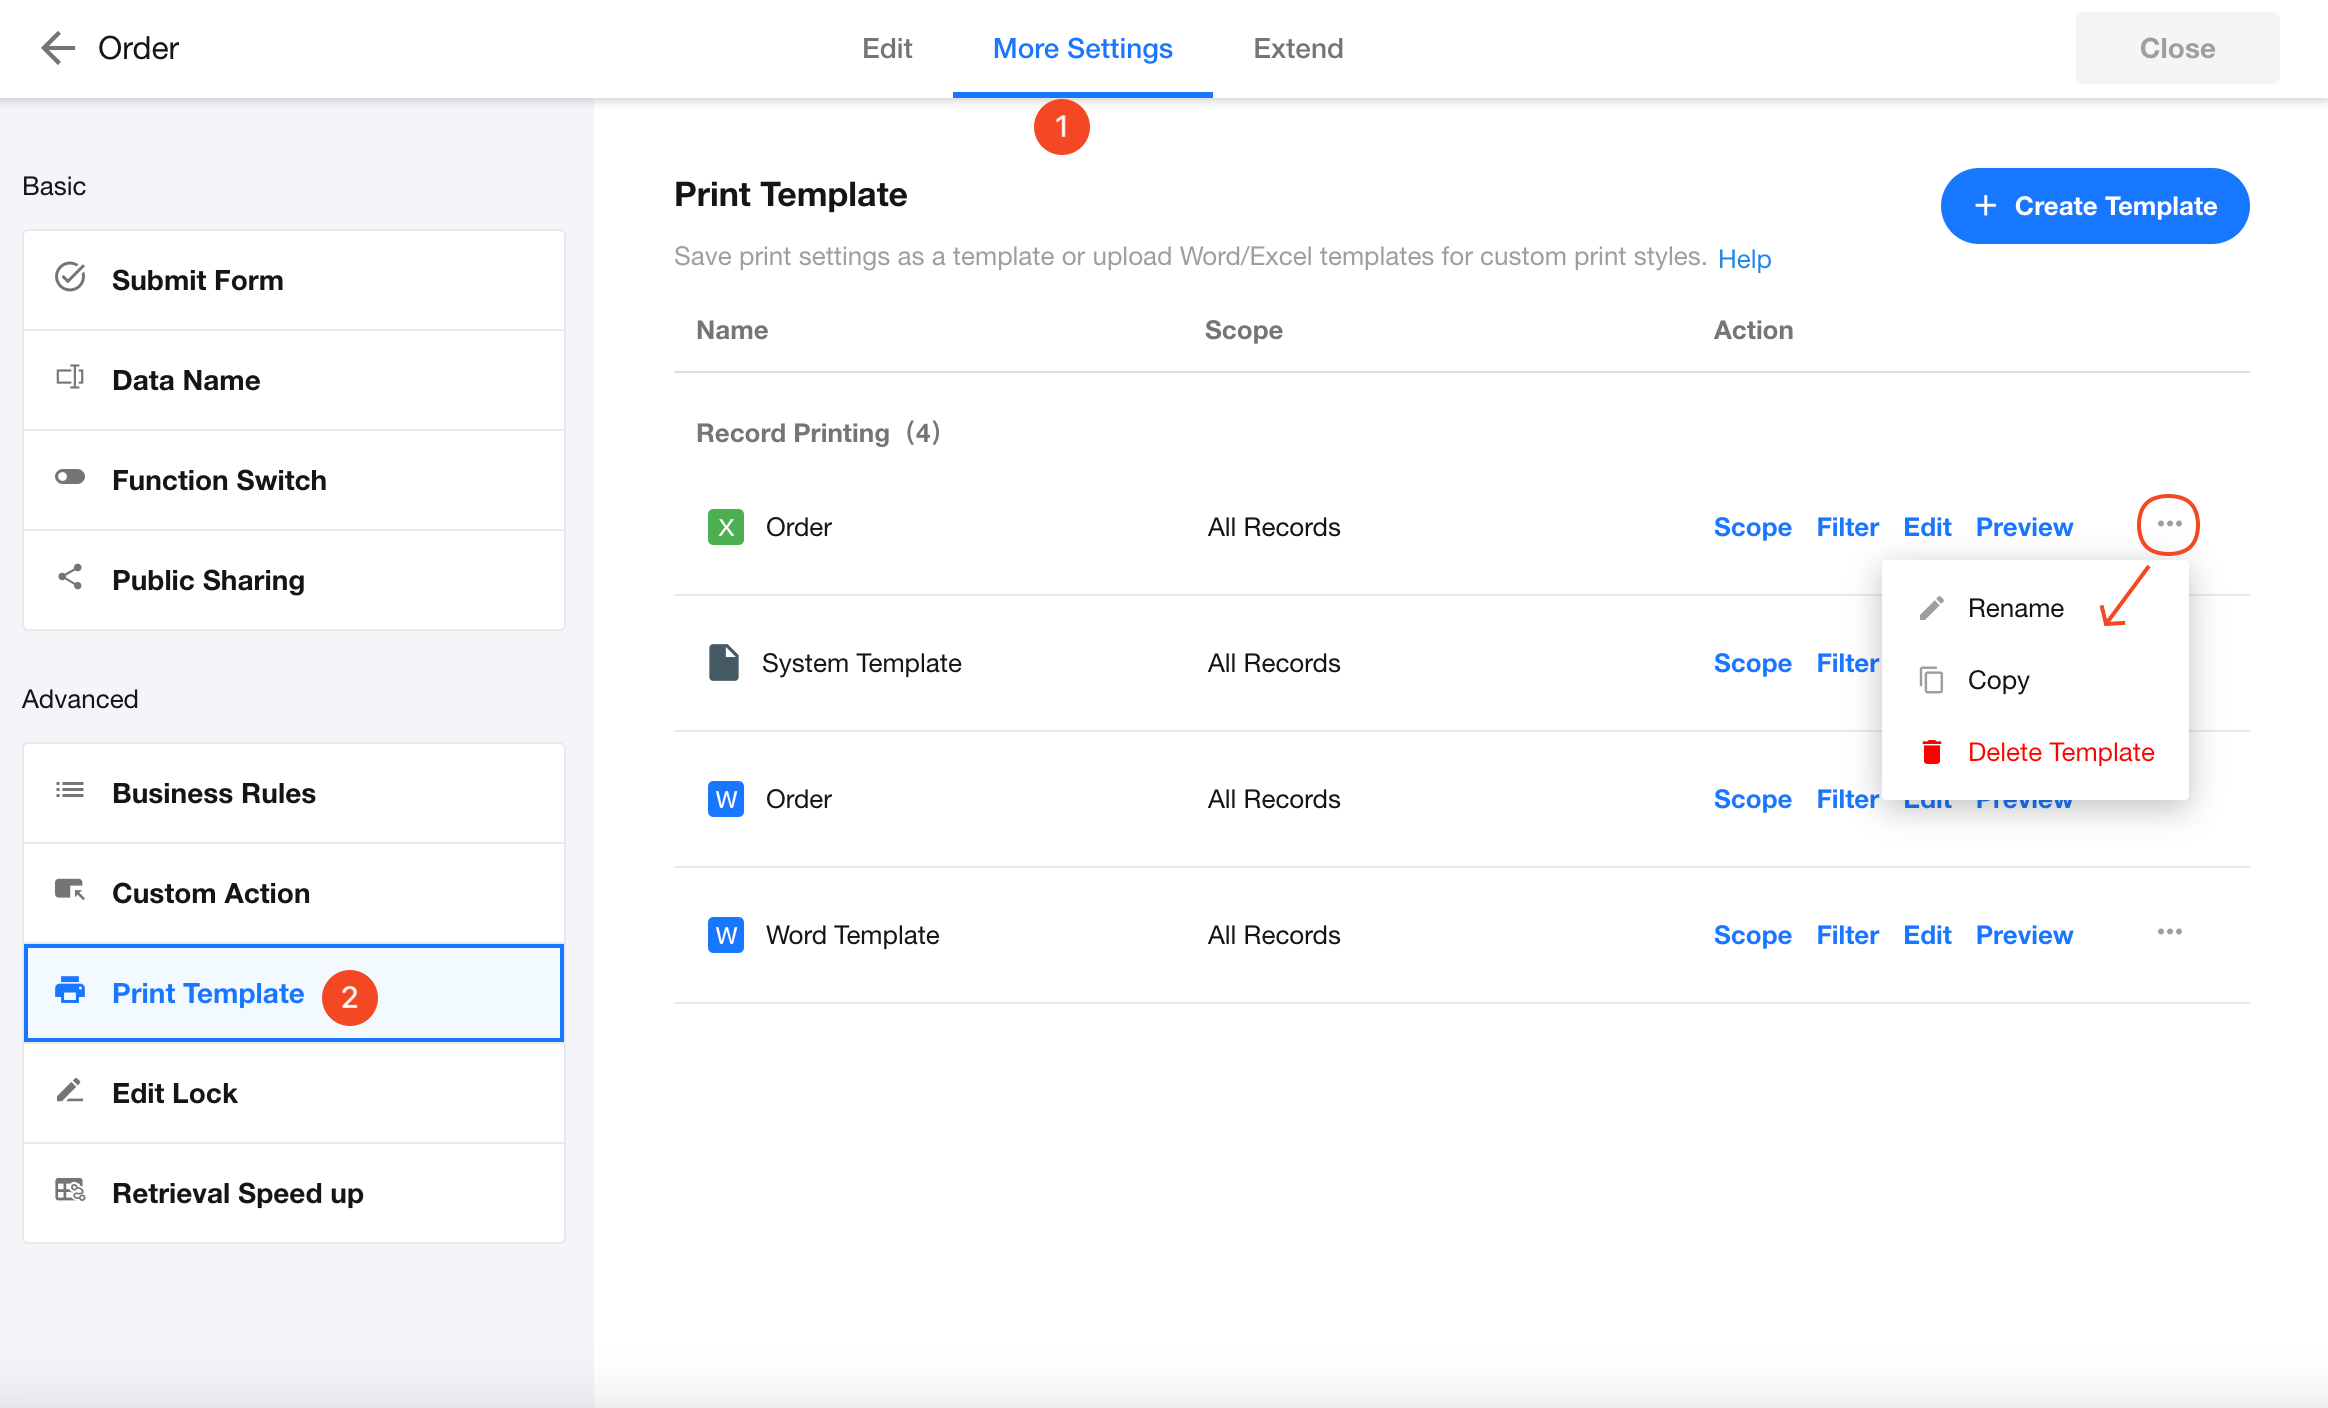Click Preview for the Word Template row
This screenshot has height=1408, width=2328.
(2024, 935)
